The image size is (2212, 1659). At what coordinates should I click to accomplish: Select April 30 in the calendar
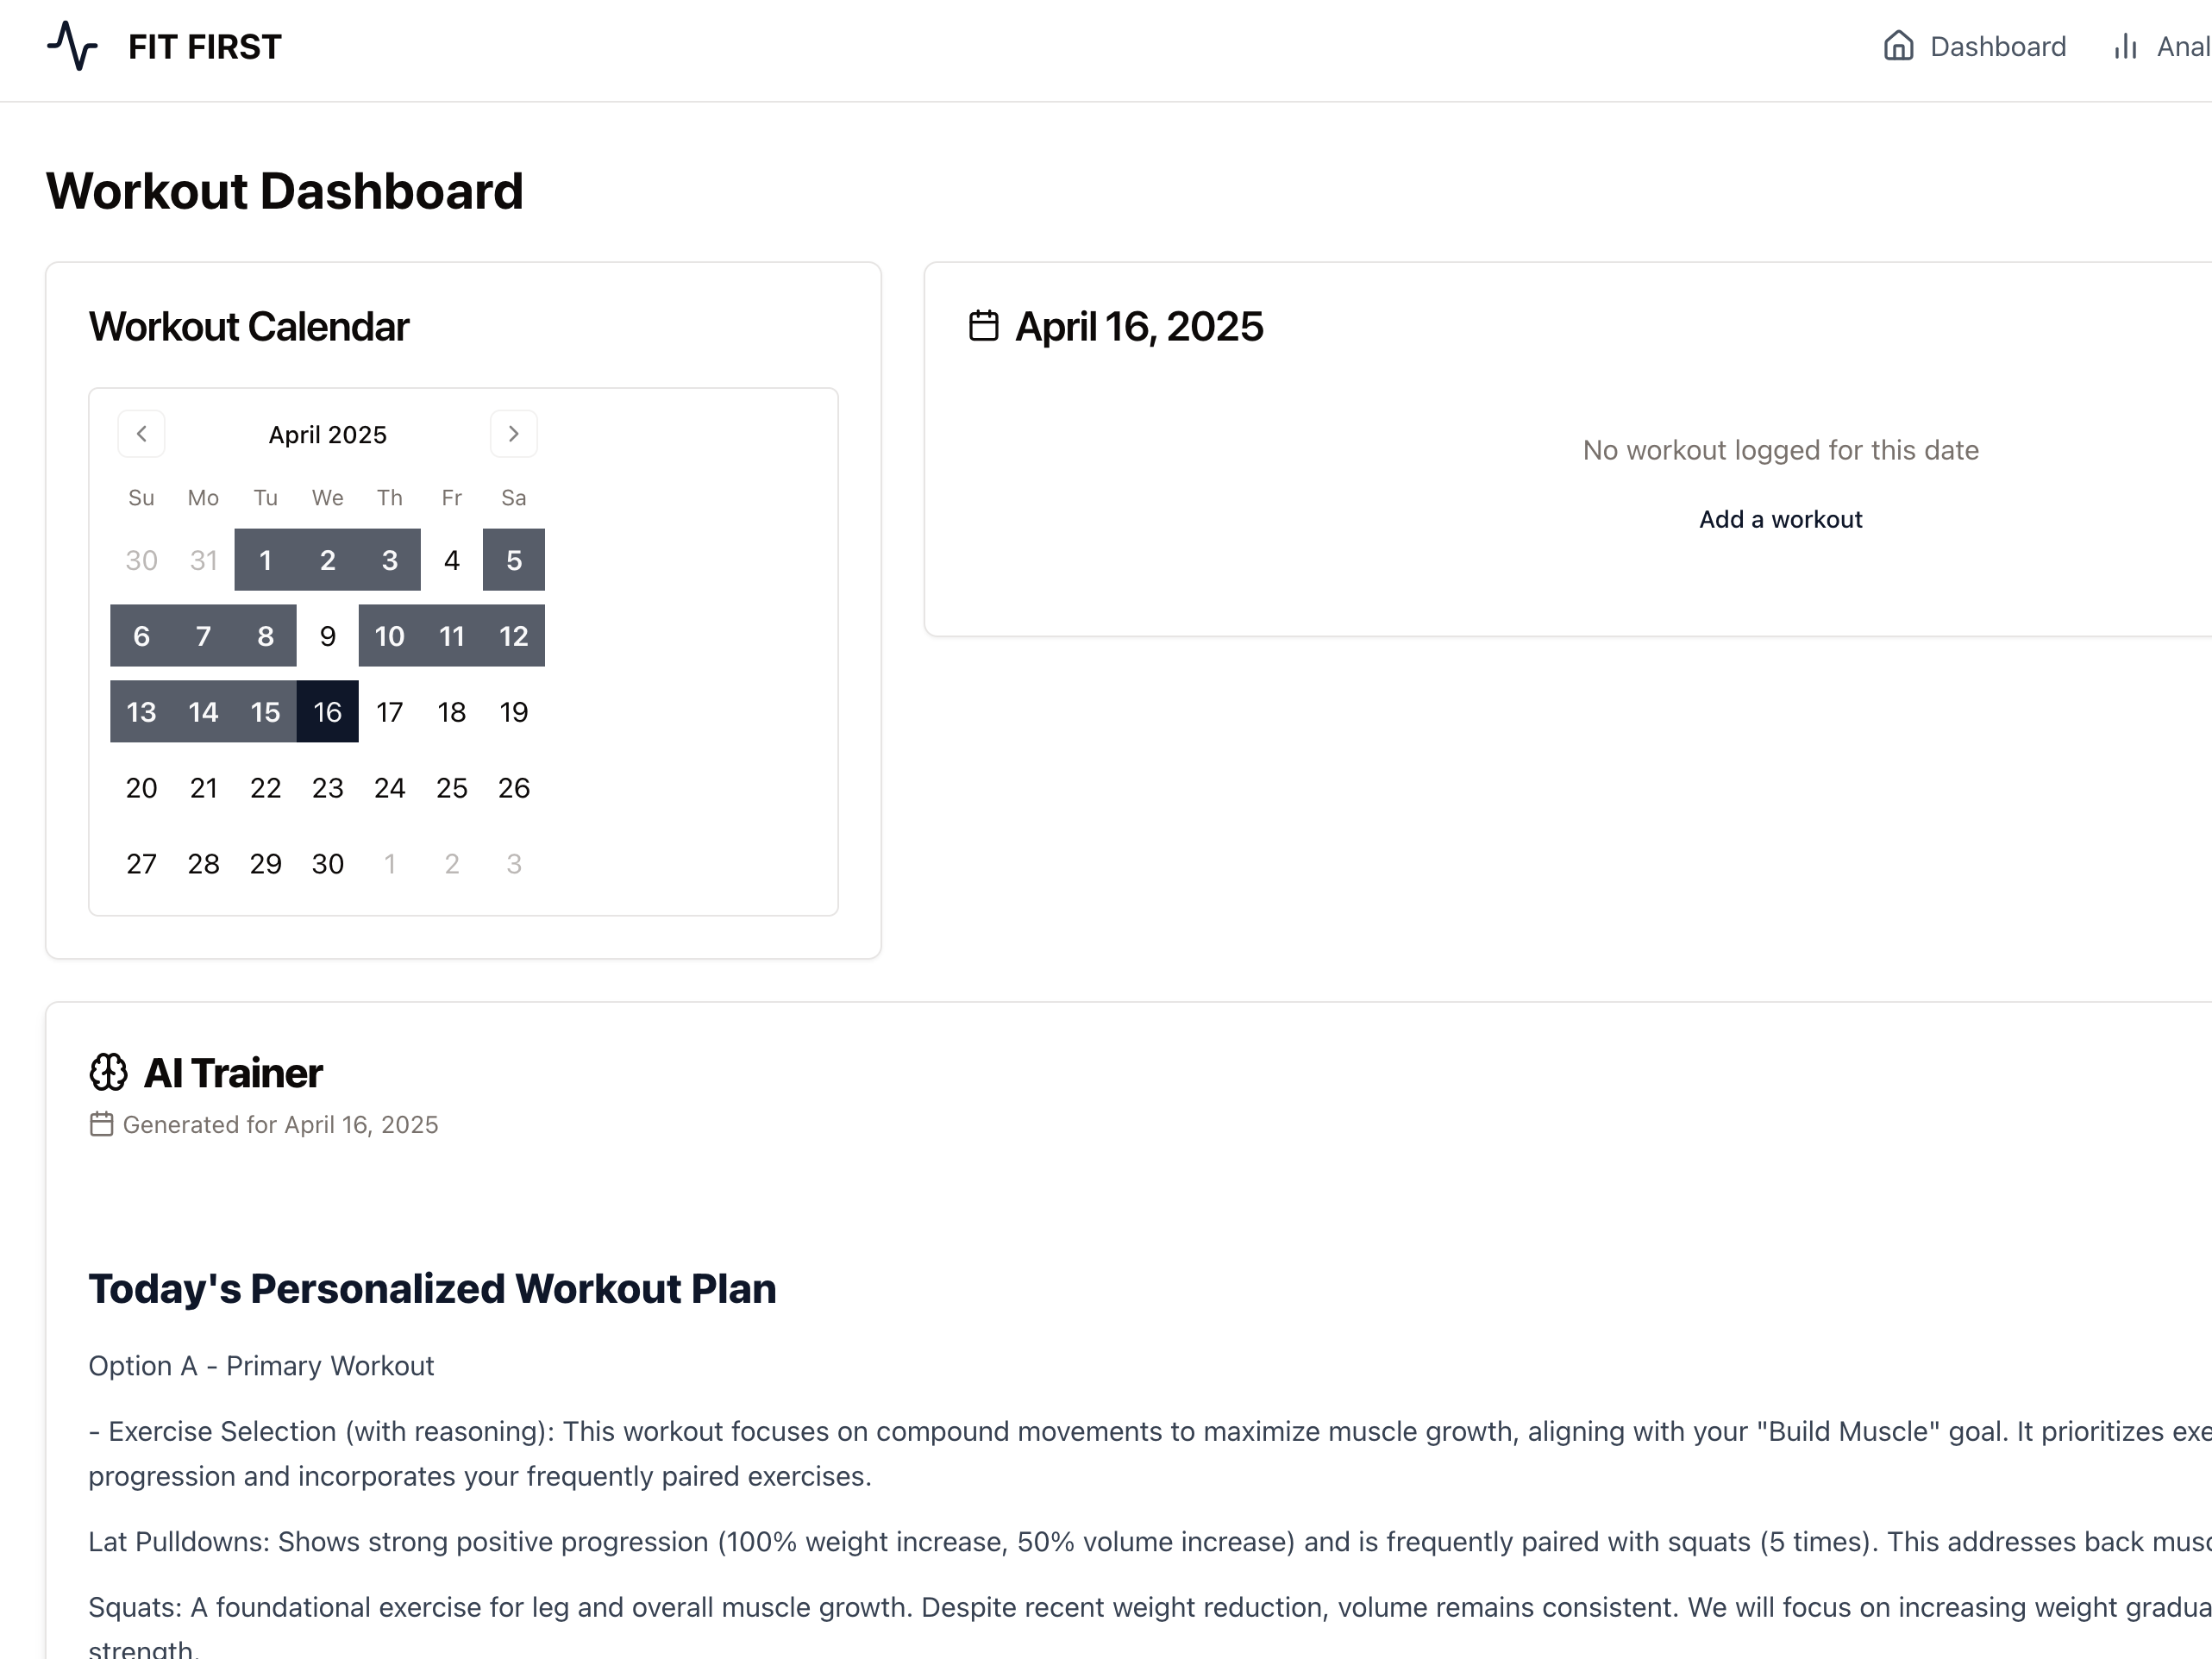tap(327, 864)
